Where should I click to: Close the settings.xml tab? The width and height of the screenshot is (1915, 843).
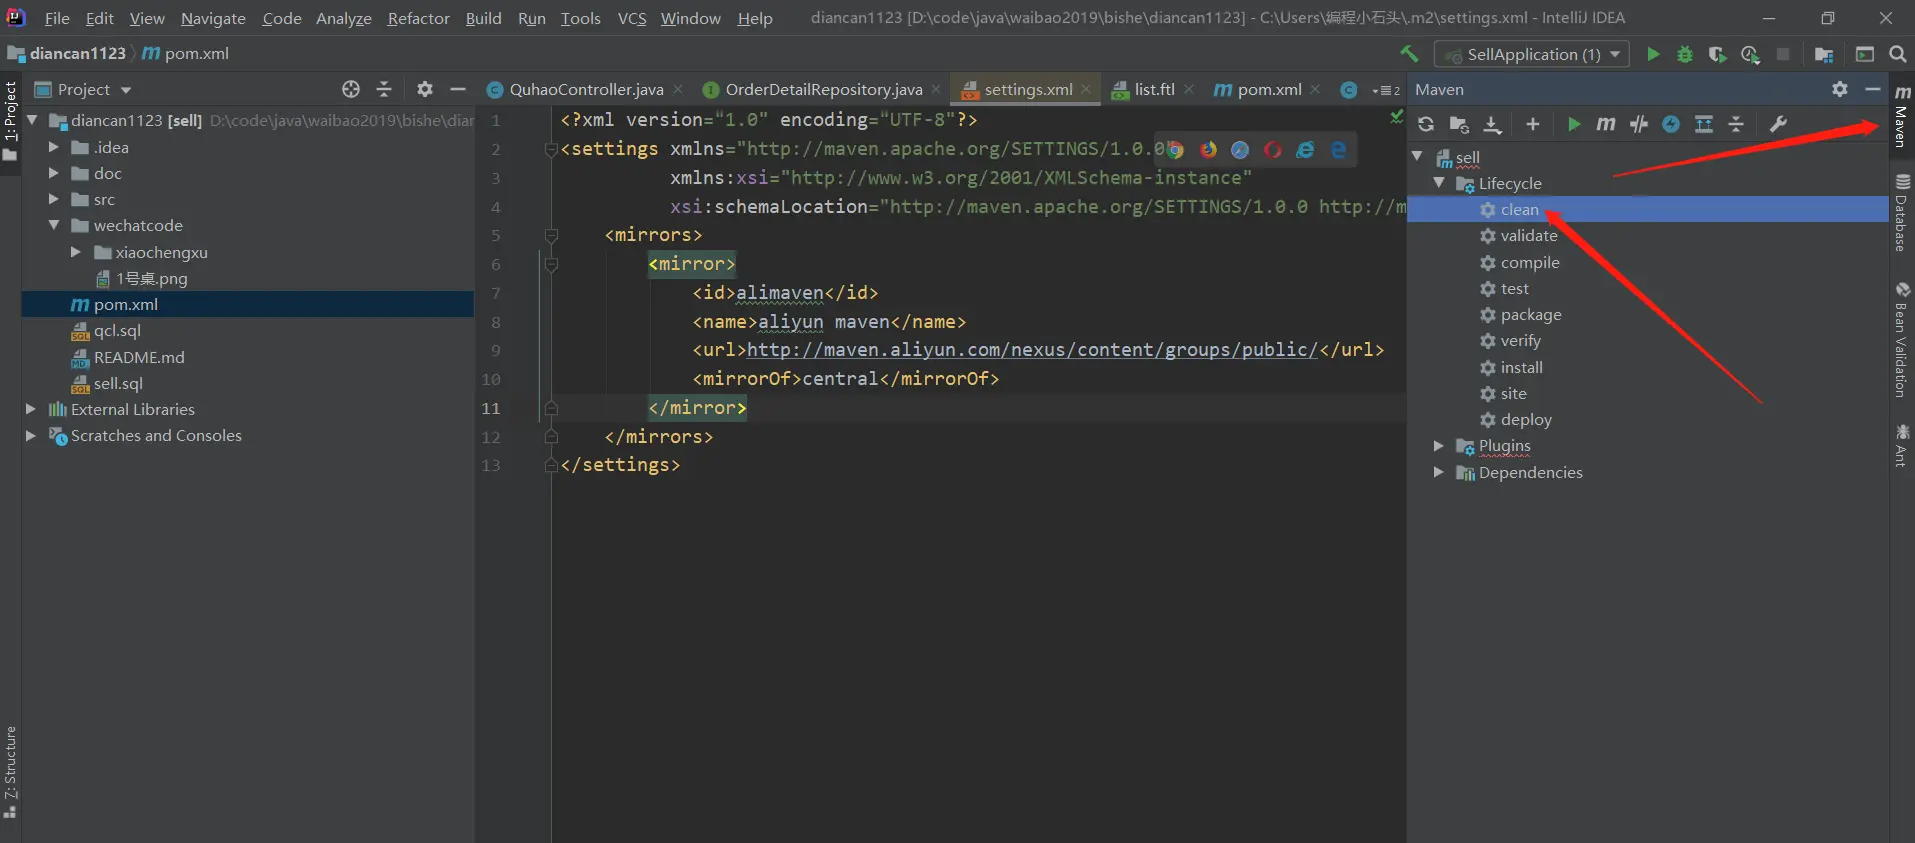(x=1086, y=89)
